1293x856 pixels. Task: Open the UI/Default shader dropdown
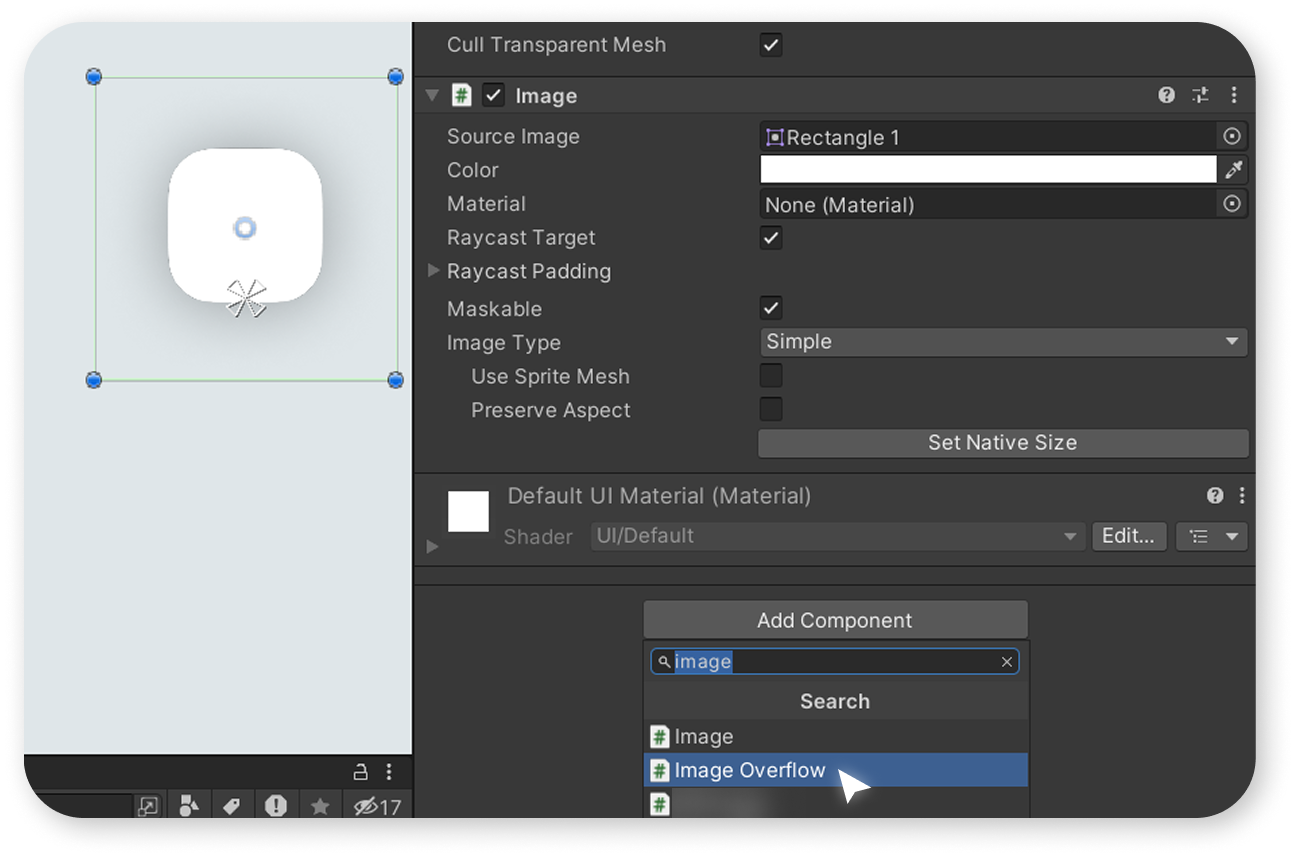(837, 536)
